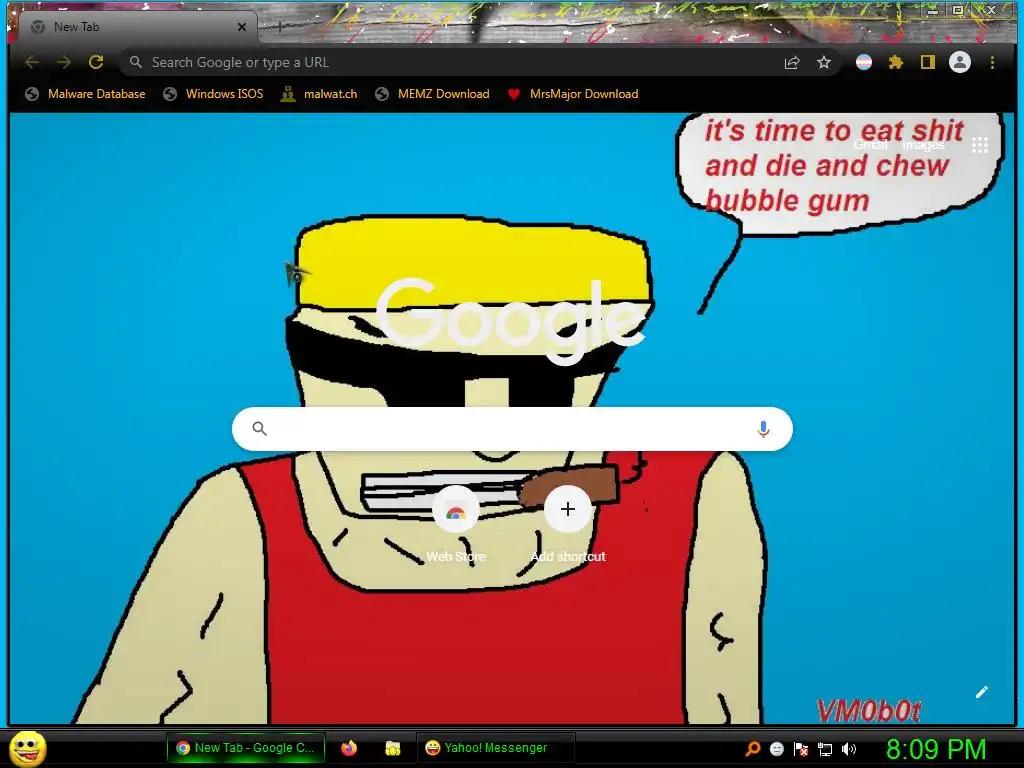1024x768 pixels.
Task: Open the Malware Database bookmark
Action: click(85, 94)
